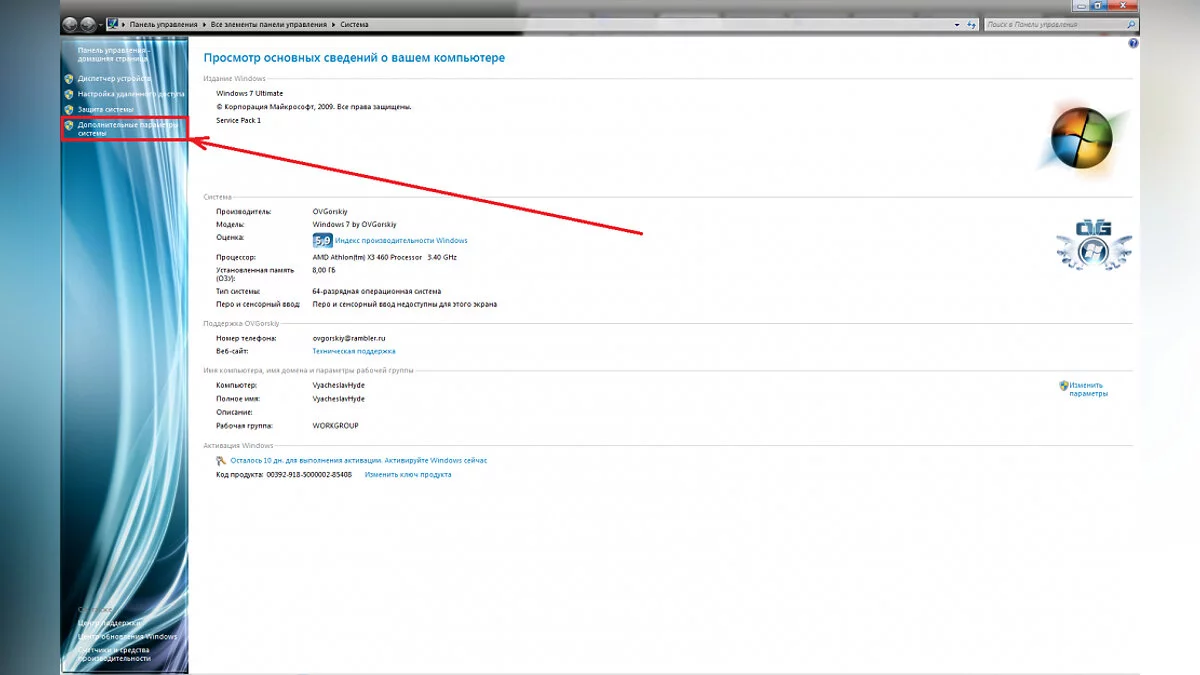Viewport: 1200px width, 675px height.
Task: Open recent pages dropdown beside navigation arrows
Action: pos(101,24)
